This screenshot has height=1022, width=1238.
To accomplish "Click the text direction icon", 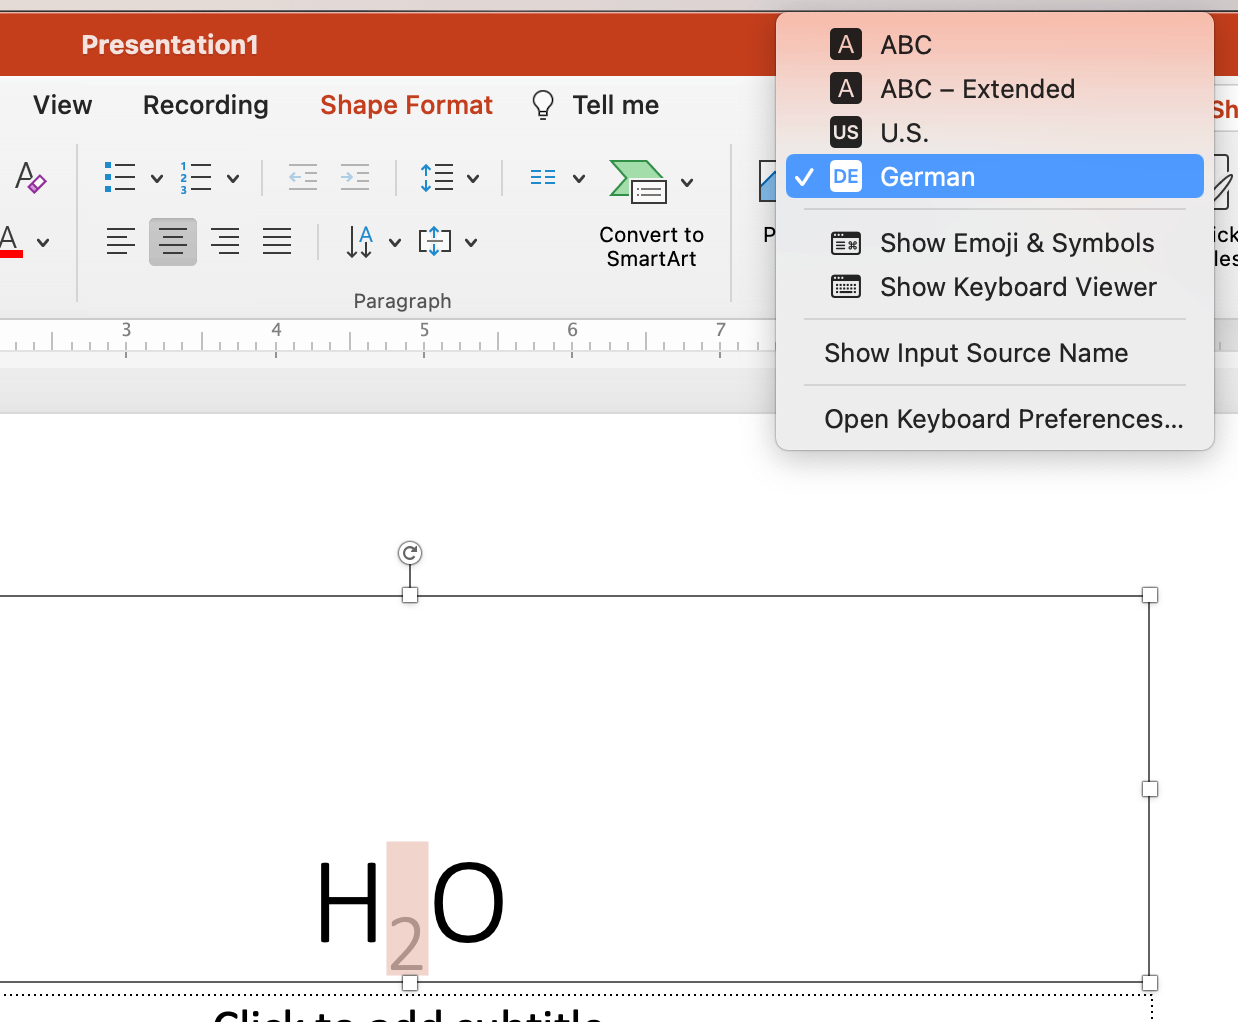I will coord(360,241).
